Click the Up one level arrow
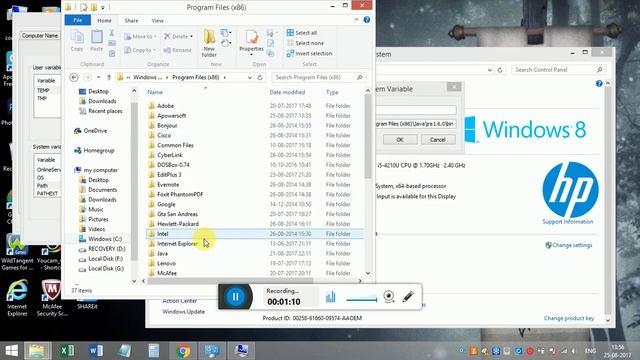The image size is (640, 360). pos(109,77)
